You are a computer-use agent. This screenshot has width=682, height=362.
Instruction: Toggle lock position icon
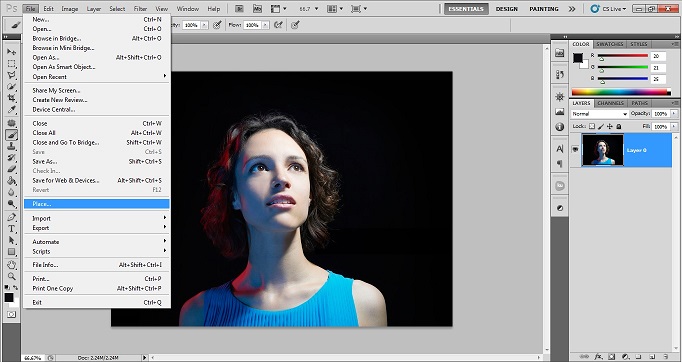coord(610,126)
